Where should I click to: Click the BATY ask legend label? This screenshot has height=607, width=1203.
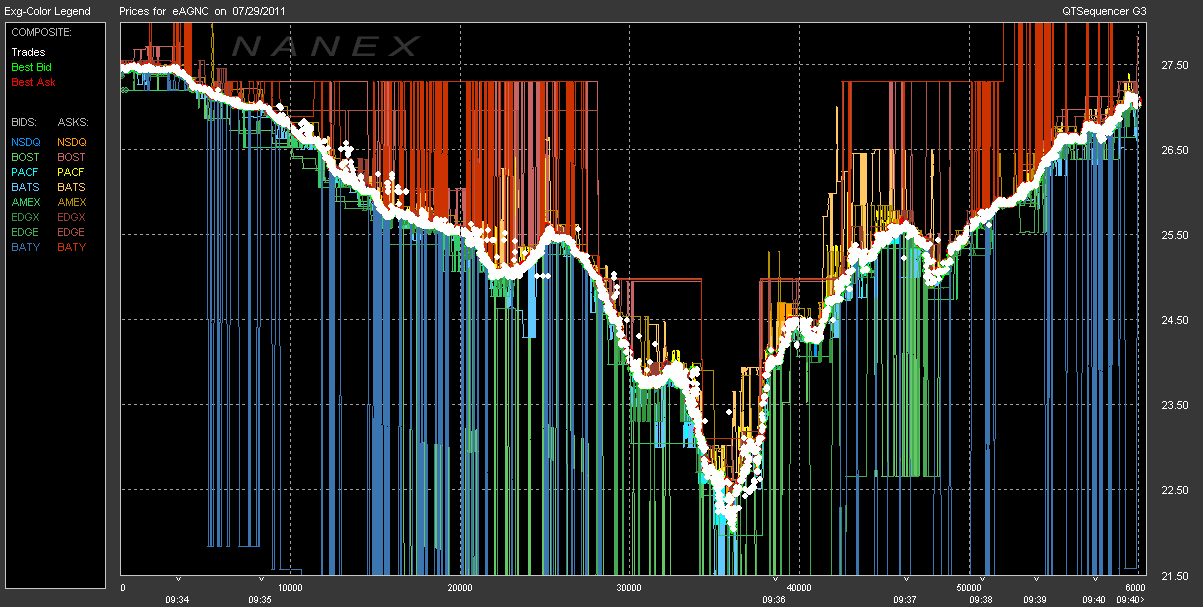click(71, 247)
